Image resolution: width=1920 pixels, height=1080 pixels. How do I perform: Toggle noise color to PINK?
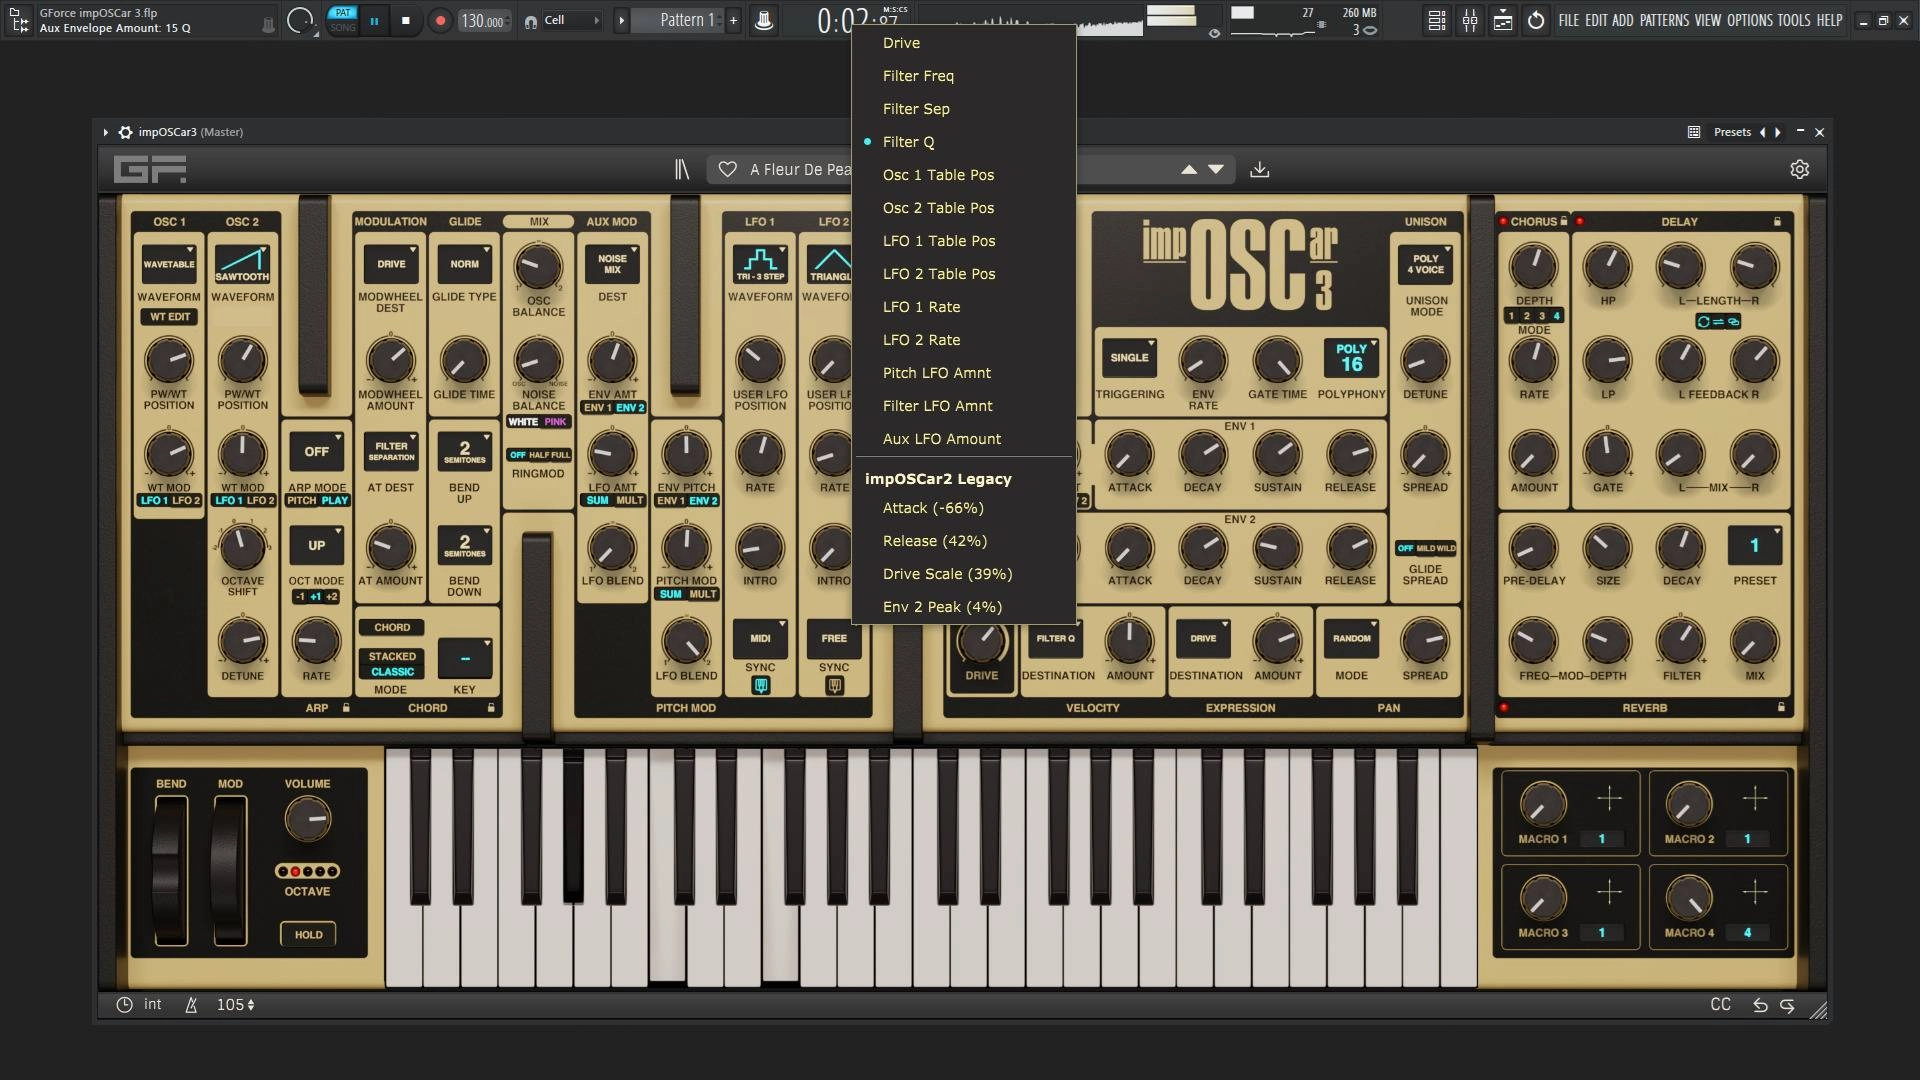click(555, 422)
